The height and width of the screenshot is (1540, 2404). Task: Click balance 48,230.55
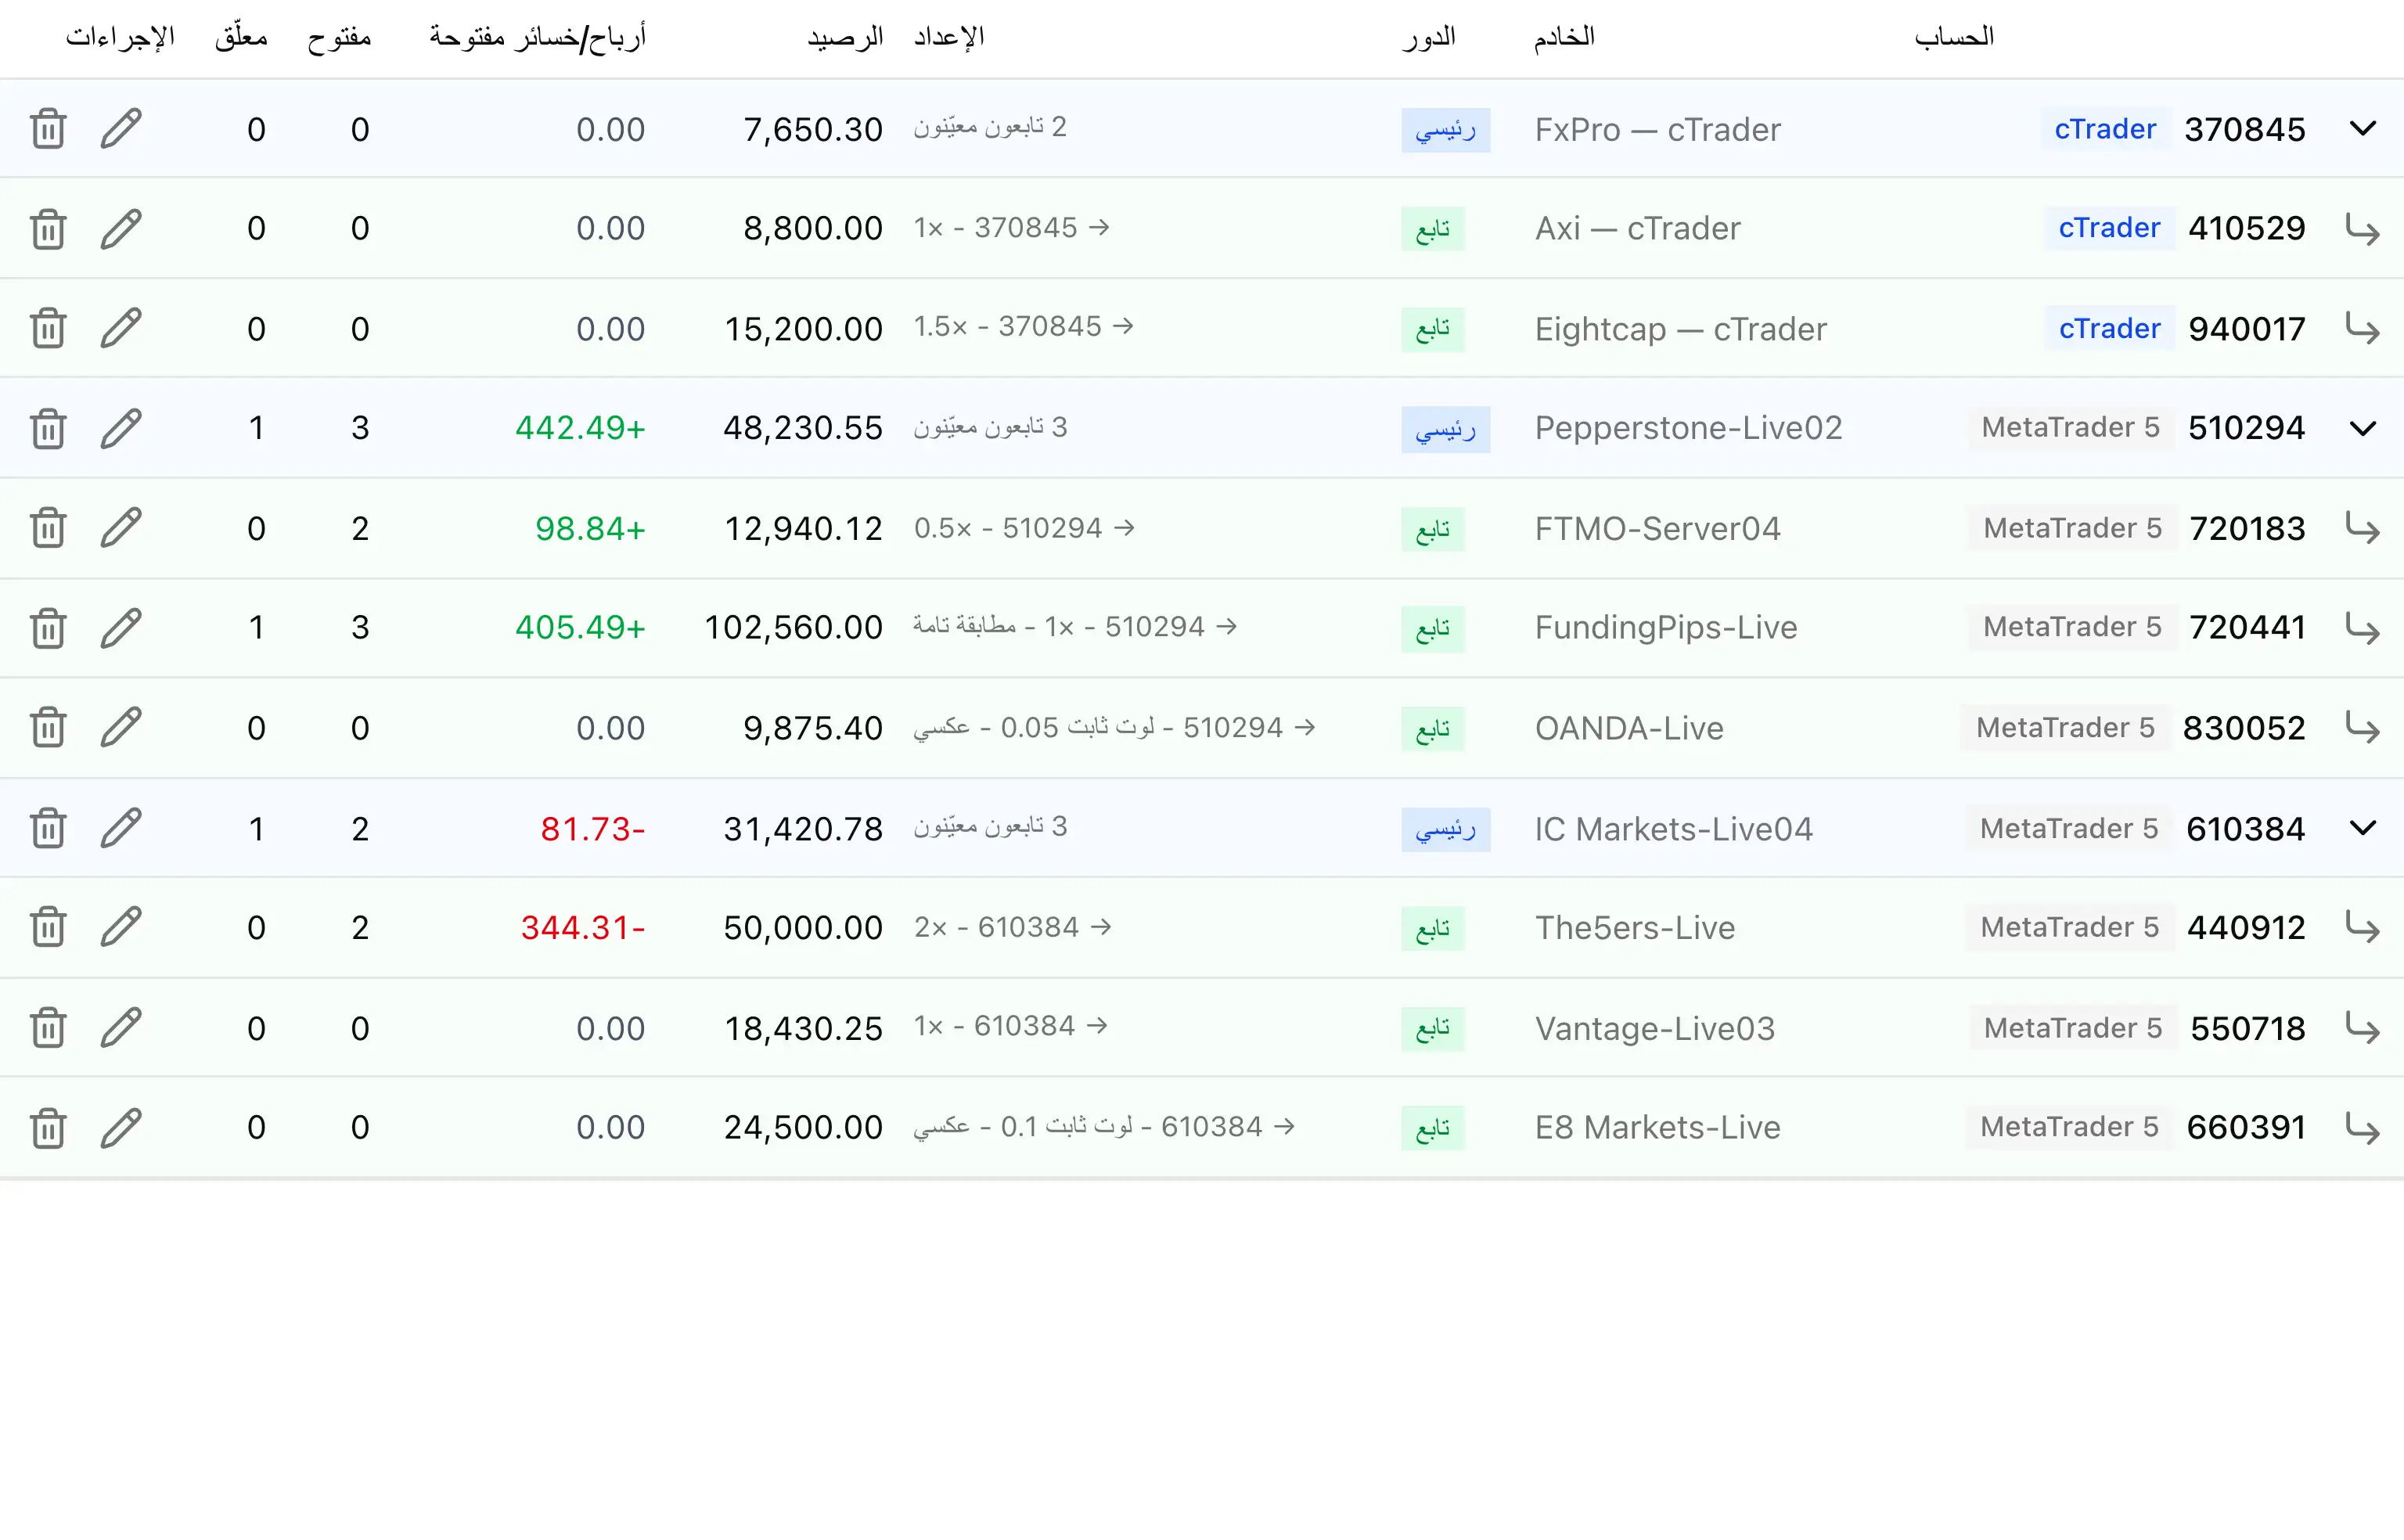[x=803, y=428]
